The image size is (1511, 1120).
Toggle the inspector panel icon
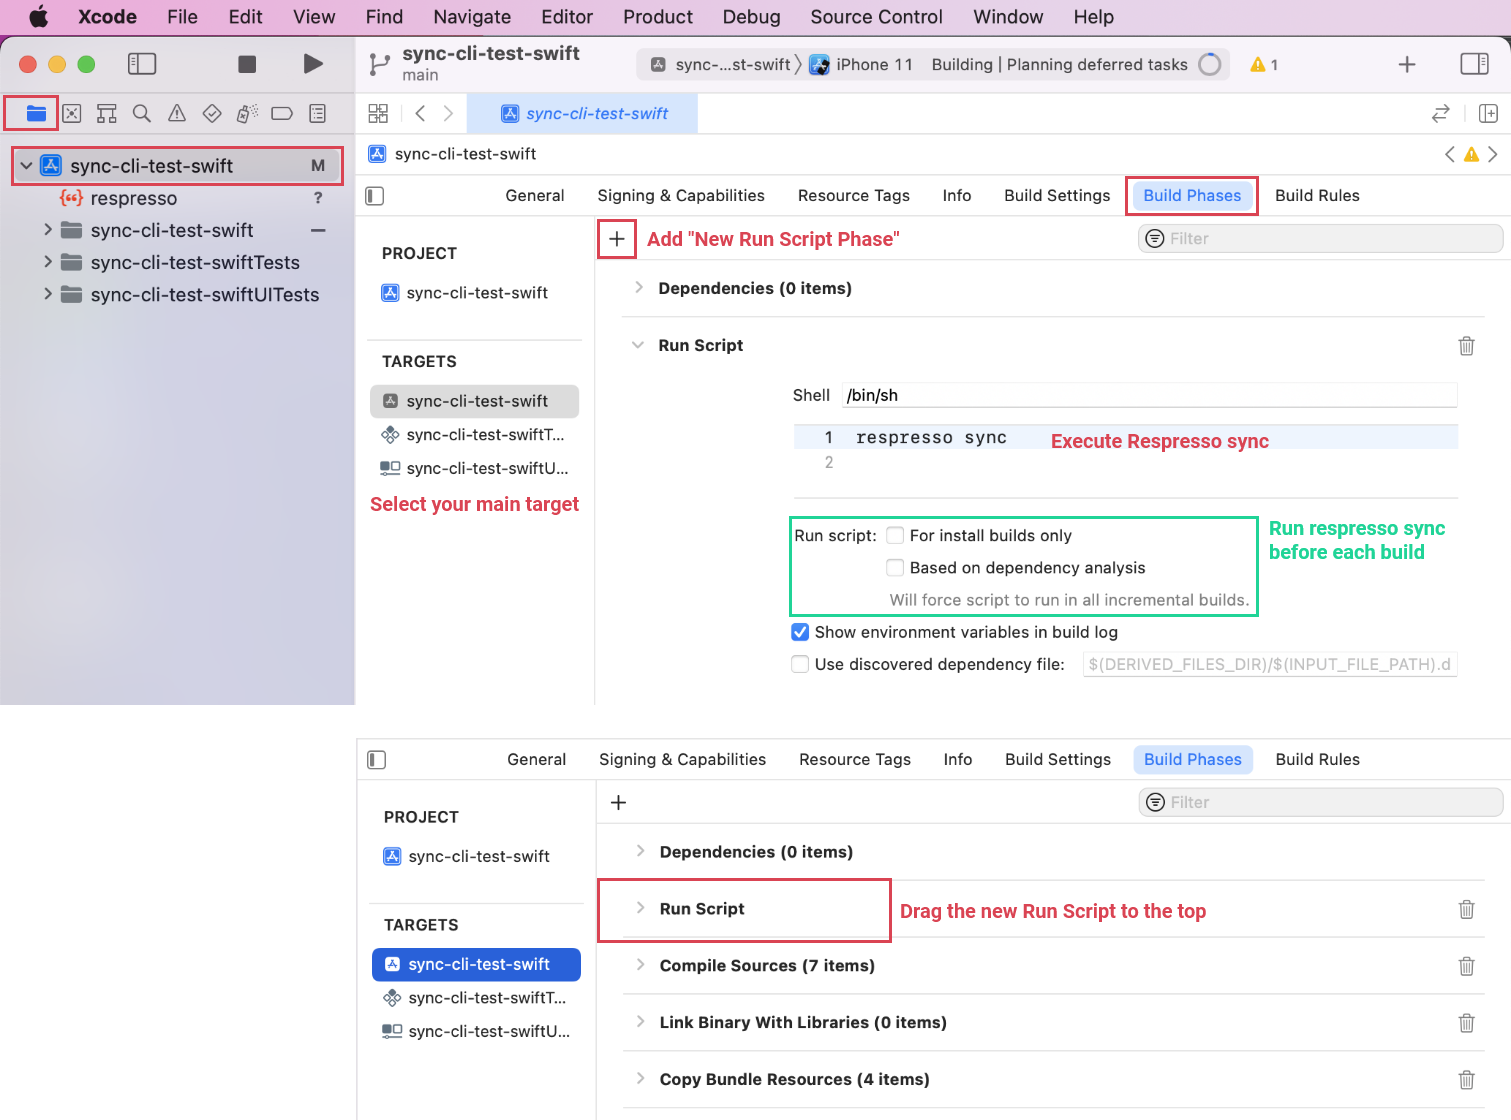[x=1475, y=64]
